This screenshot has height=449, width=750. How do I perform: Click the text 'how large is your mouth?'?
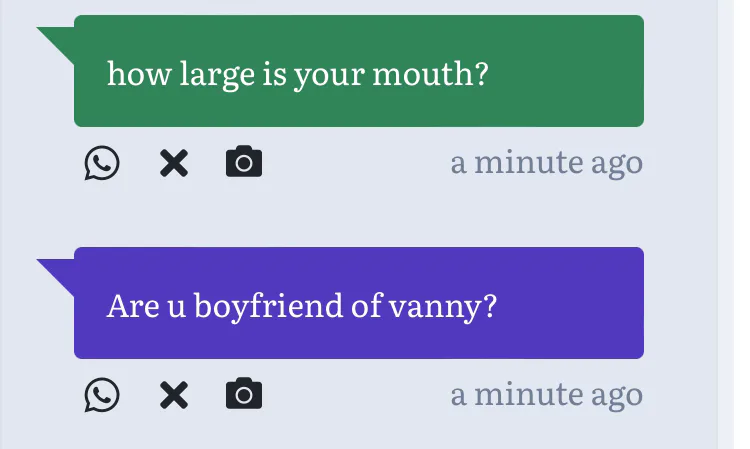[x=297, y=74]
